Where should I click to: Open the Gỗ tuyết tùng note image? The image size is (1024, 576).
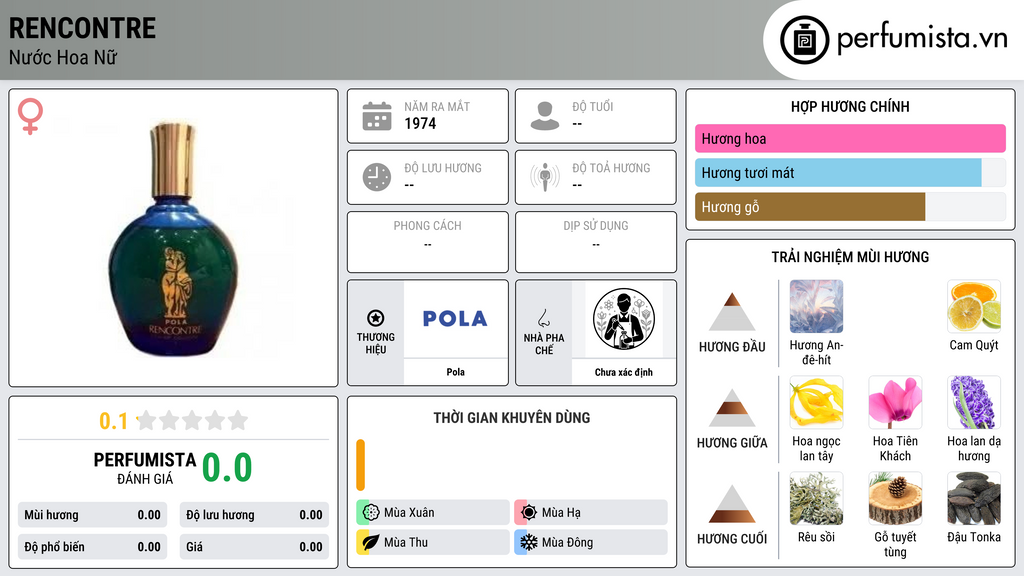pyautogui.click(x=895, y=498)
